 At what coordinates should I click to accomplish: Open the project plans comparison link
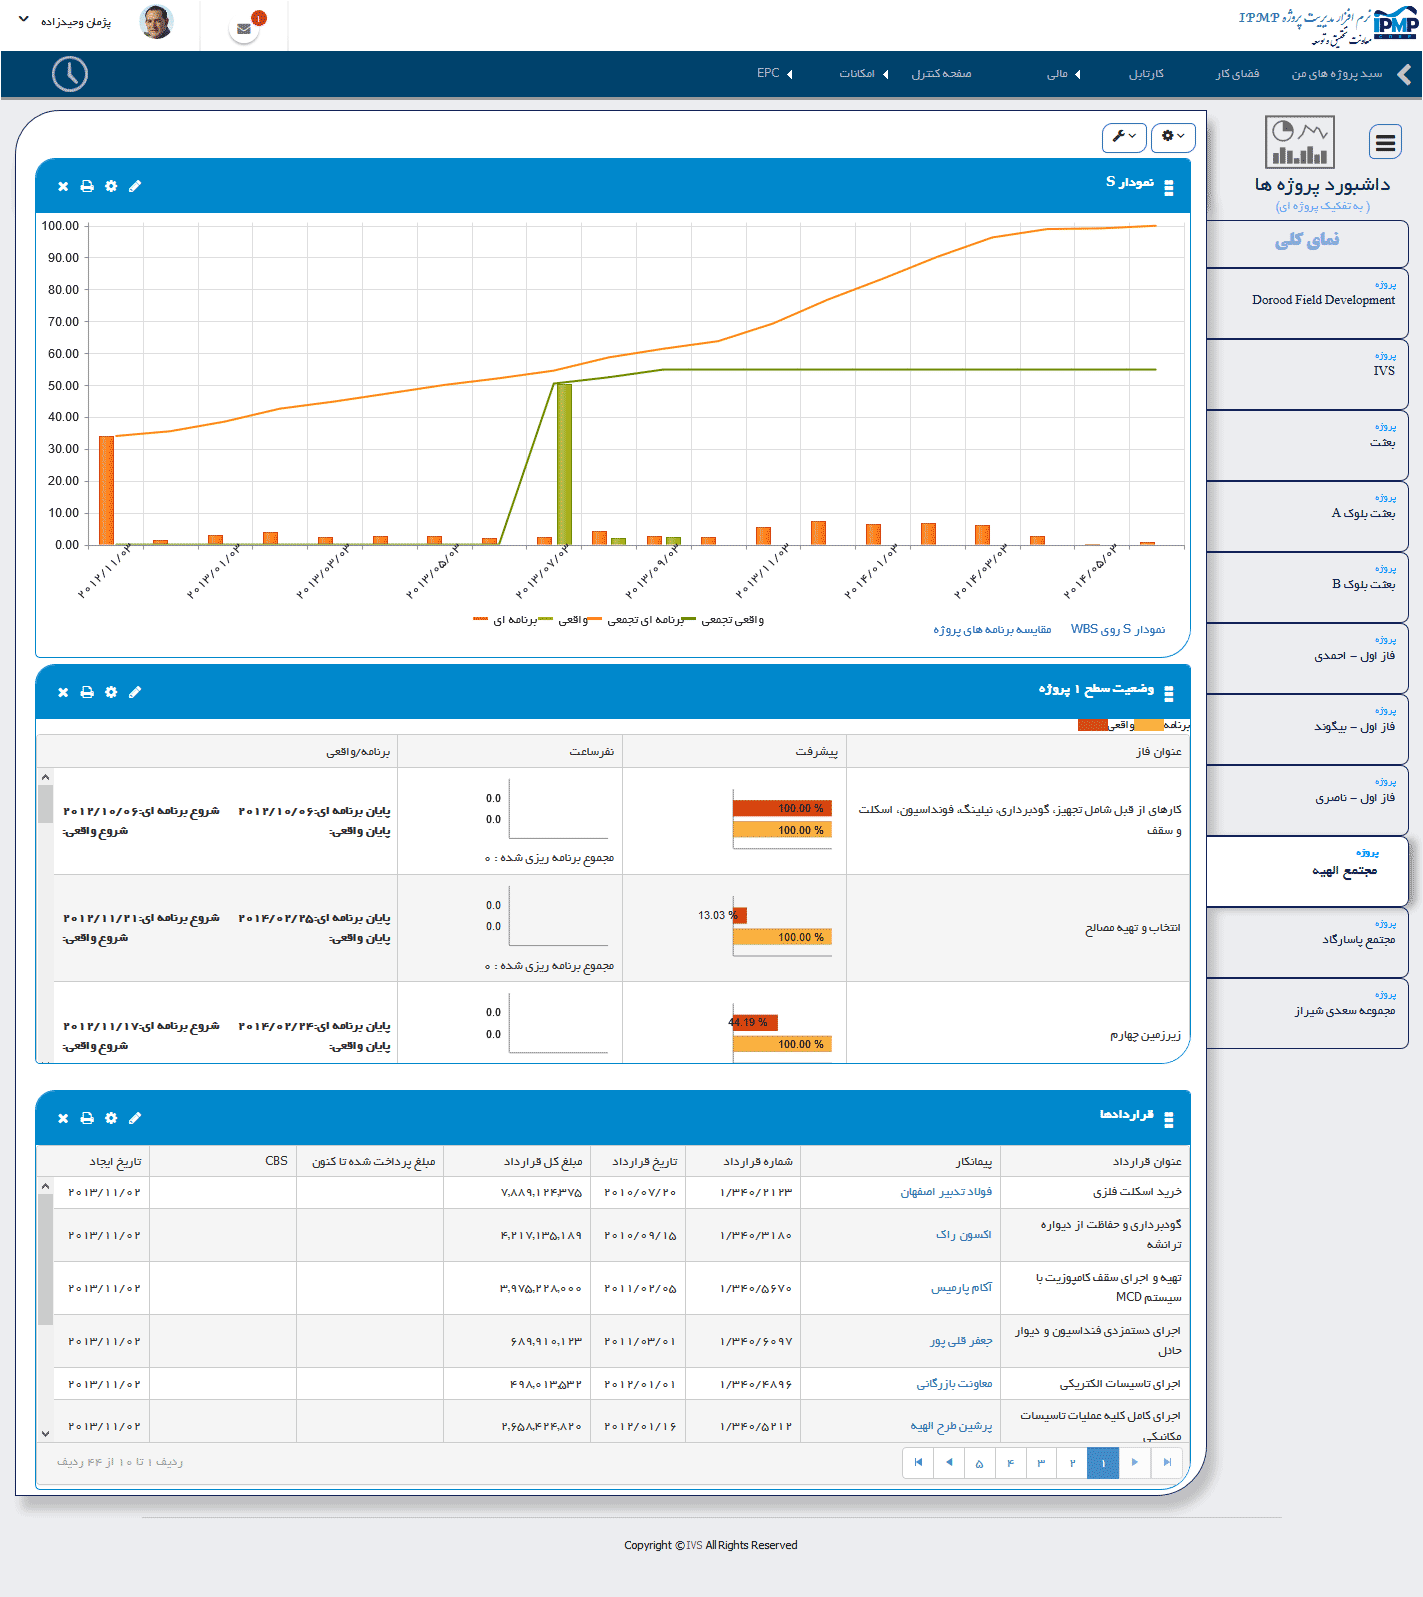coord(992,630)
